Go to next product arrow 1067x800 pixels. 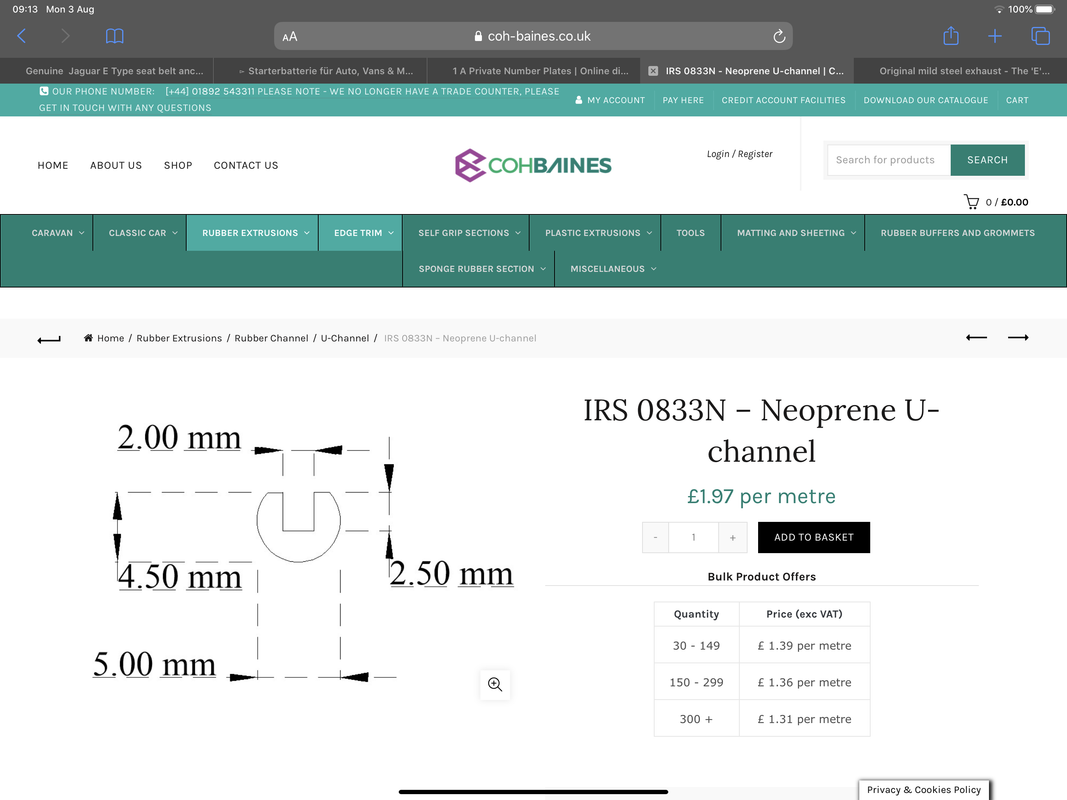pyautogui.click(x=1018, y=337)
